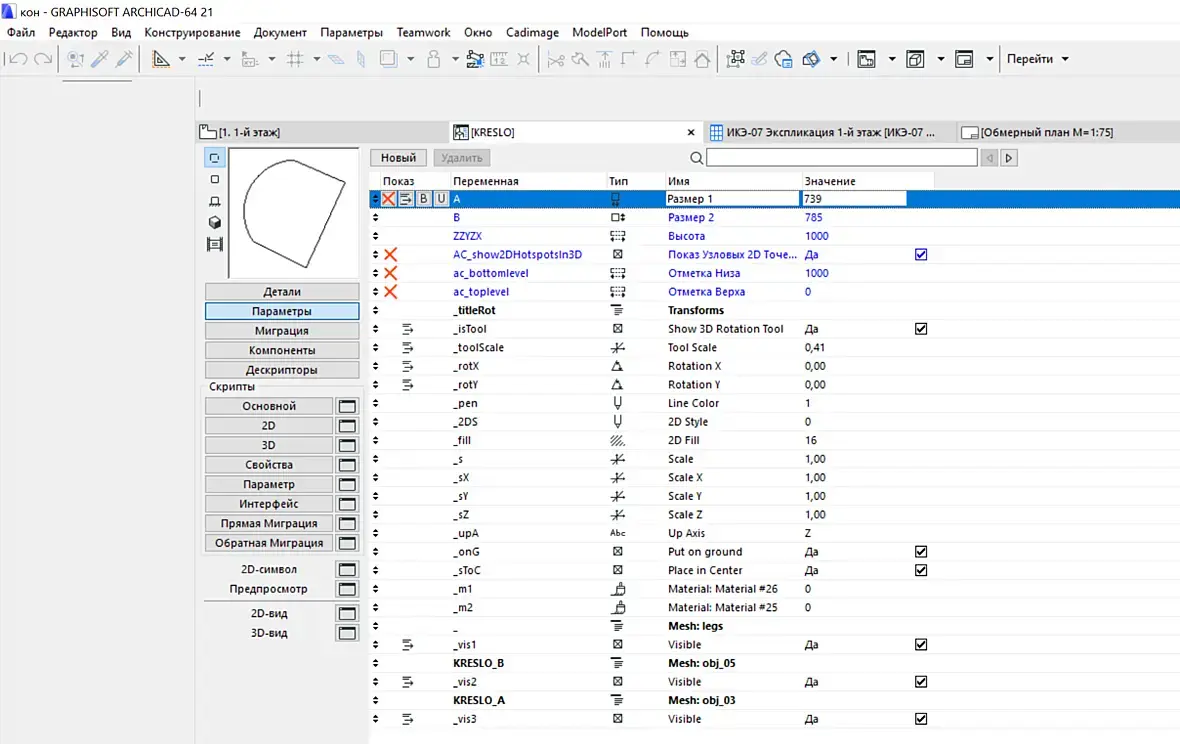Click the underline 'U' icon in row A

click(x=440, y=199)
